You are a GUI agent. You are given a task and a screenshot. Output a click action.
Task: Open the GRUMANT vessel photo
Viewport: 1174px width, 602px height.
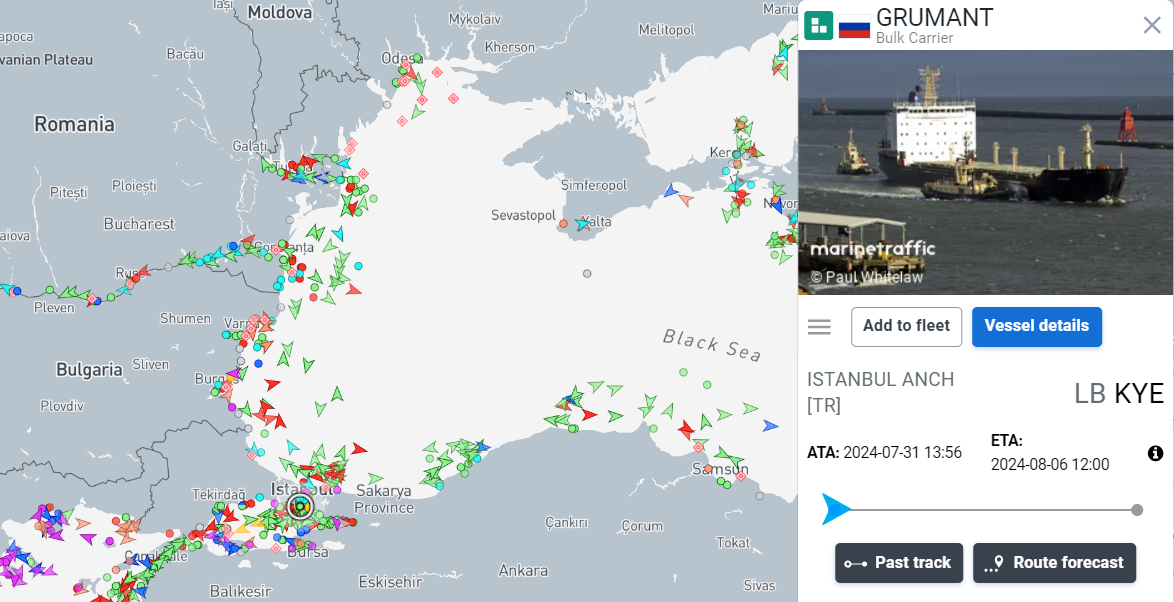[985, 172]
